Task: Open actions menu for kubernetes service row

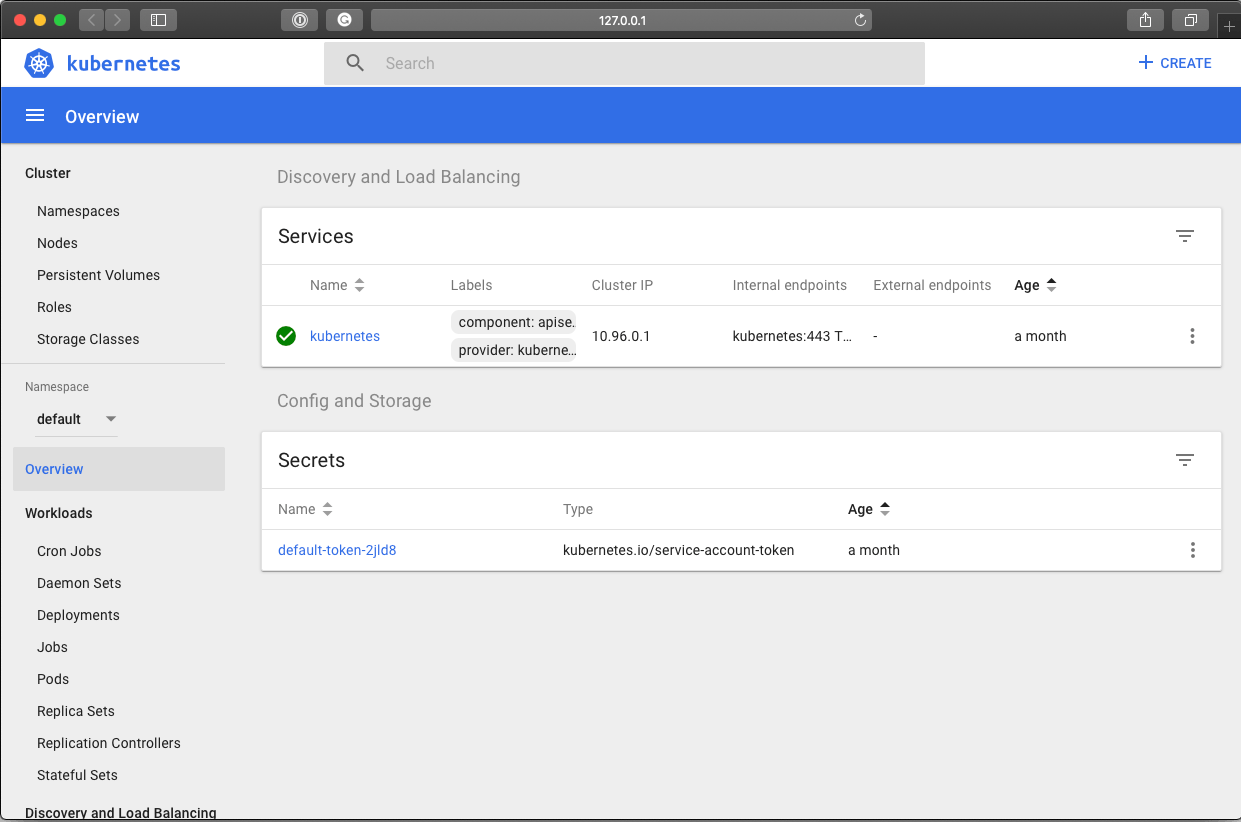Action: pyautogui.click(x=1192, y=336)
